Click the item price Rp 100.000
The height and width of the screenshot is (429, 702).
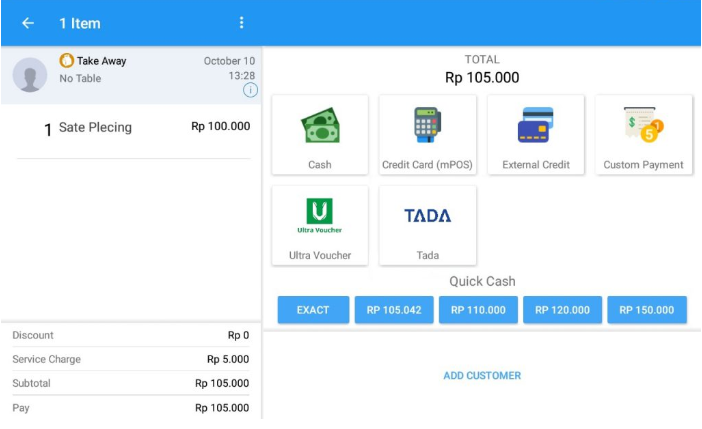point(221,126)
